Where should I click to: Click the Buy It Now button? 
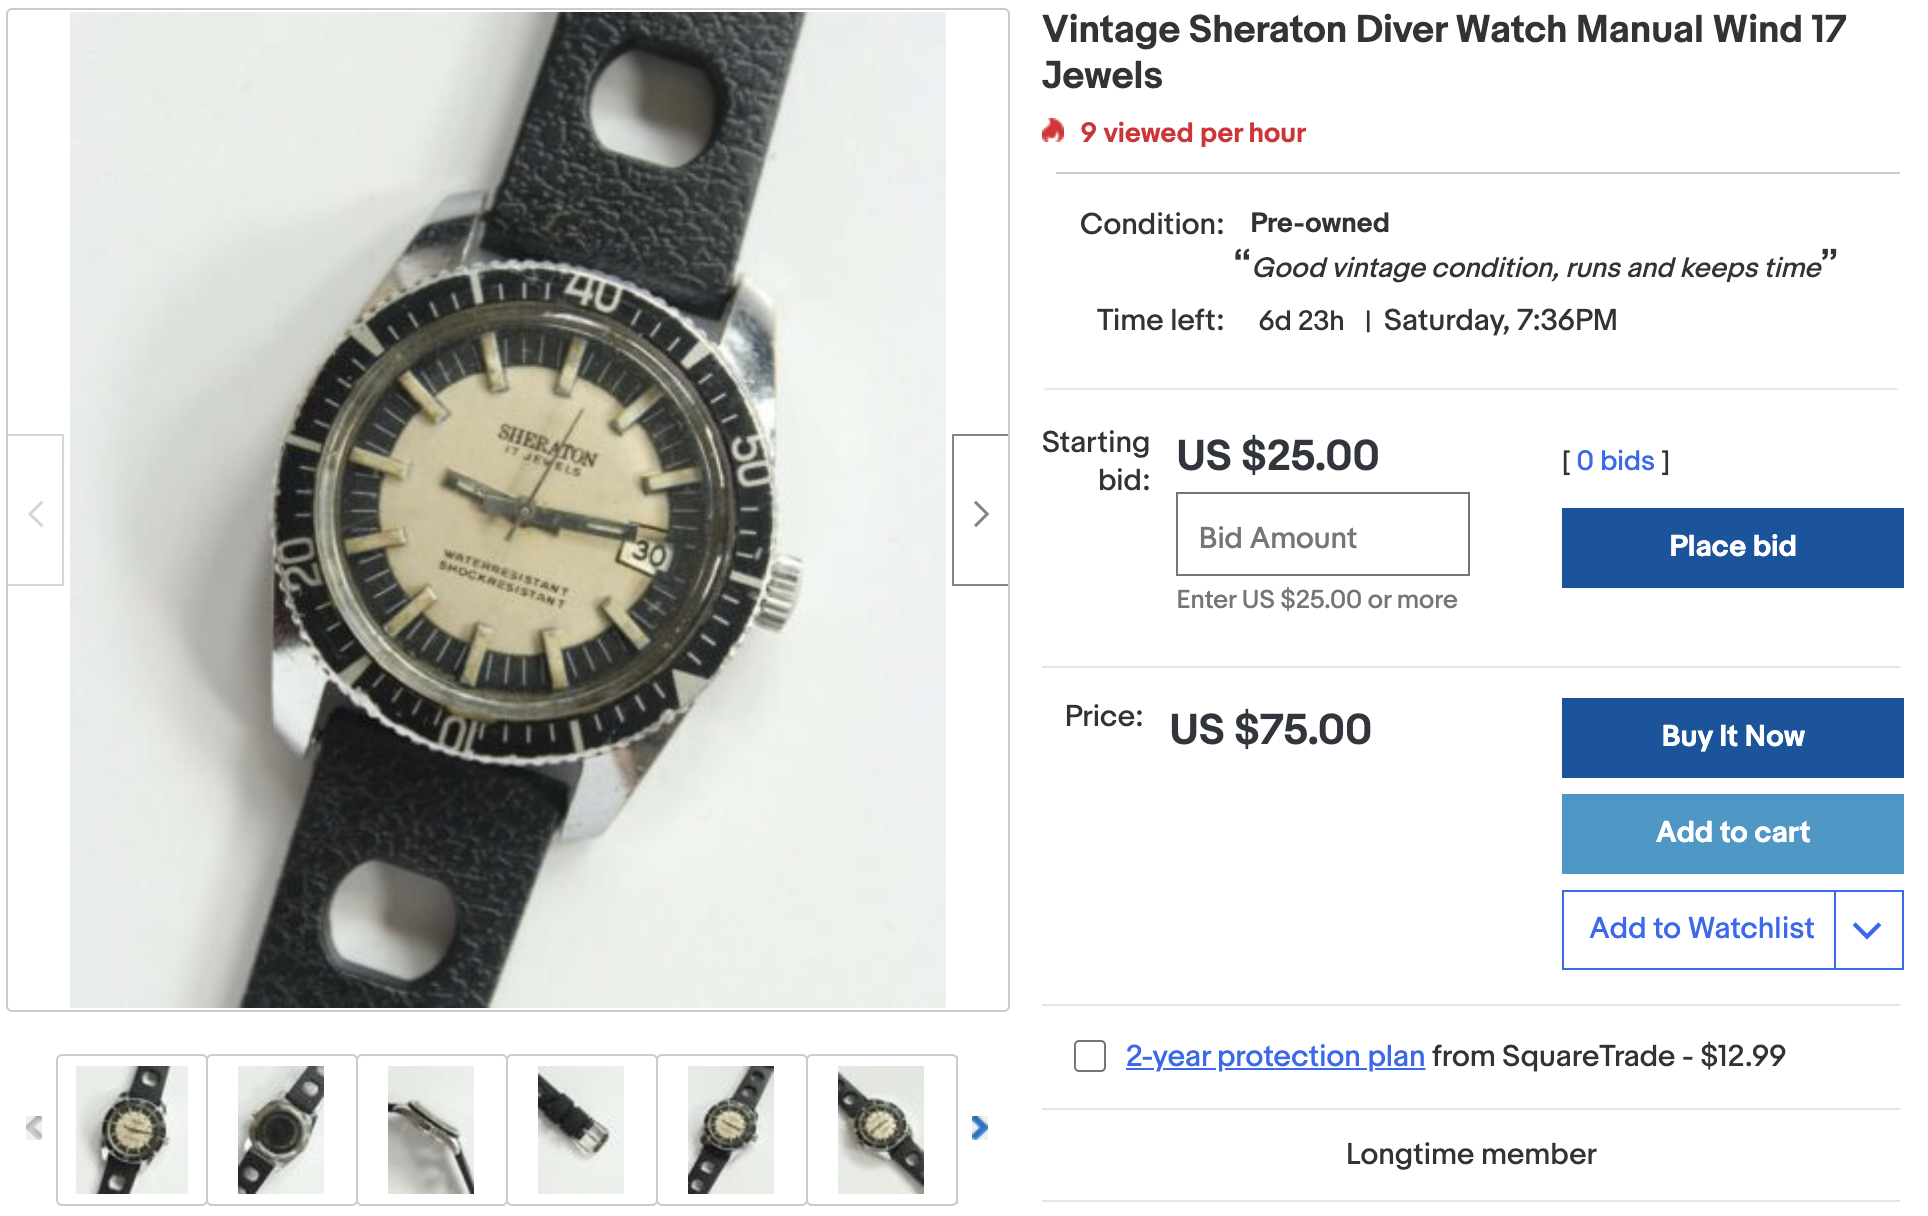coord(1732,737)
